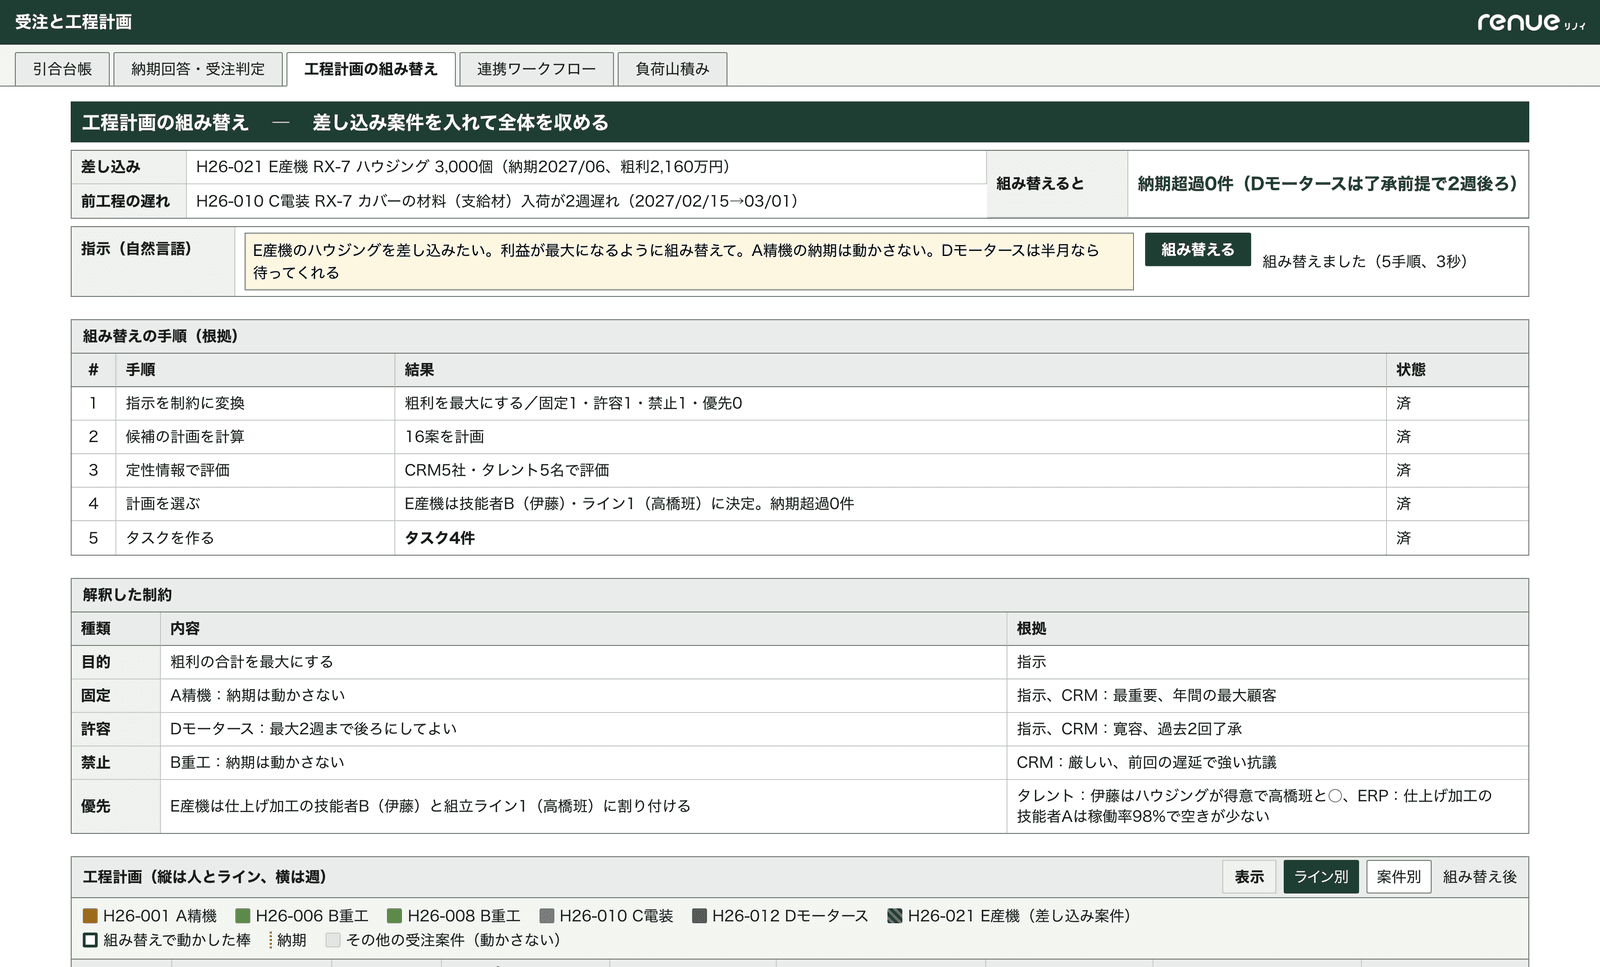This screenshot has height=967, width=1600.
Task: Click the 前工程の遅れ description H26-010
Action: tap(497, 201)
